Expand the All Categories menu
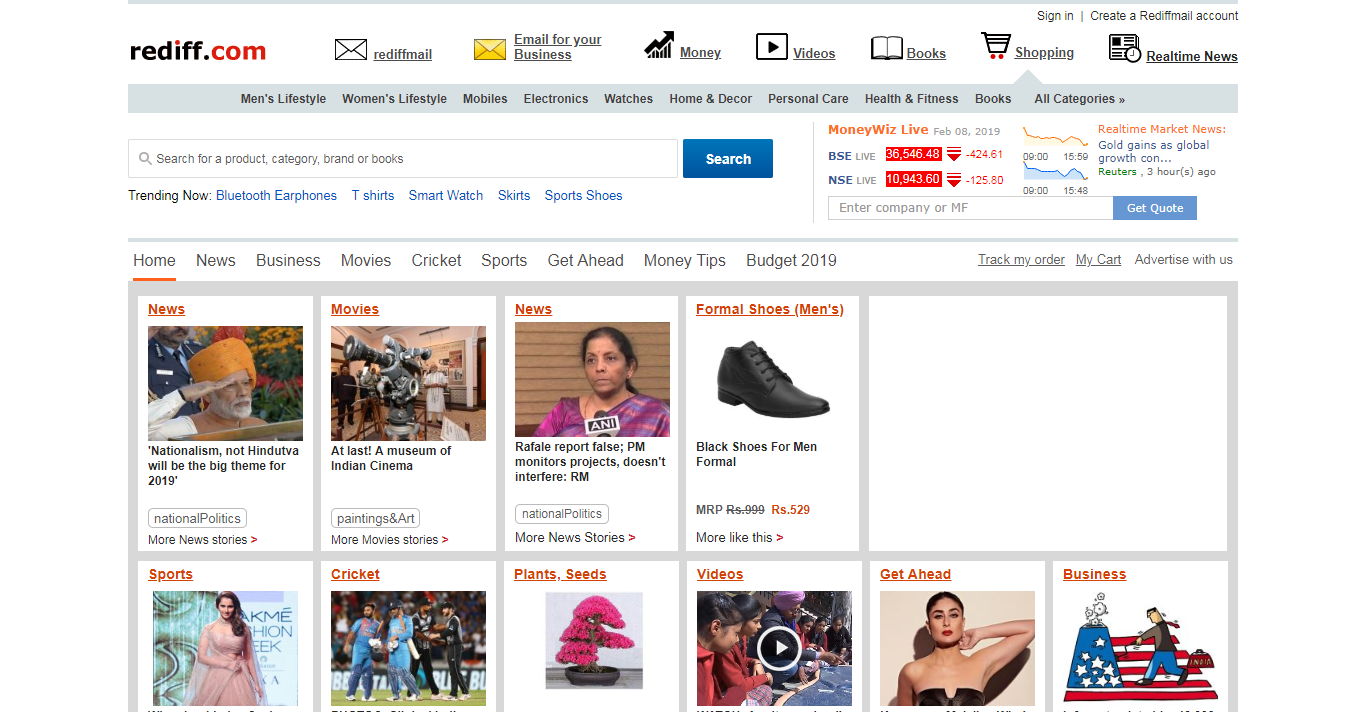1364x712 pixels. 1079,99
